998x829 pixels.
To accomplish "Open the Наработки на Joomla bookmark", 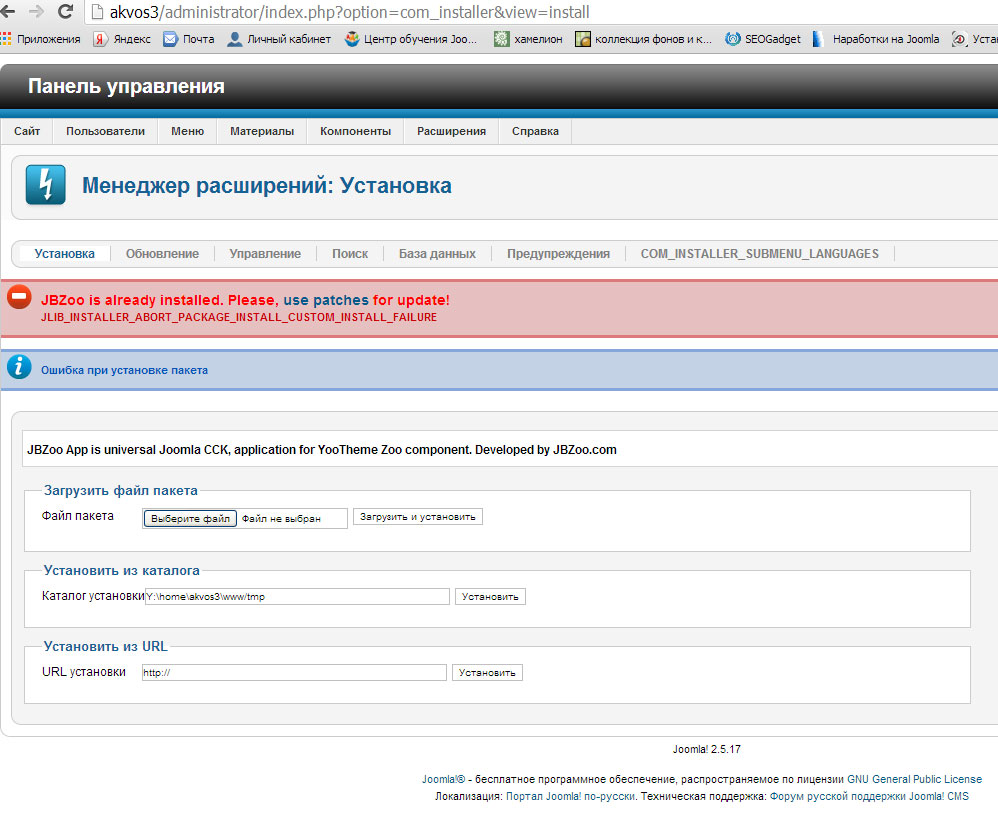I will point(876,39).
